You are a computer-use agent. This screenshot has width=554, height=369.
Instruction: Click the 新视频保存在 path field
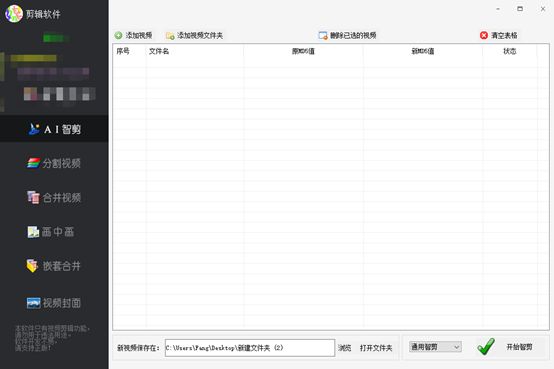pos(250,348)
